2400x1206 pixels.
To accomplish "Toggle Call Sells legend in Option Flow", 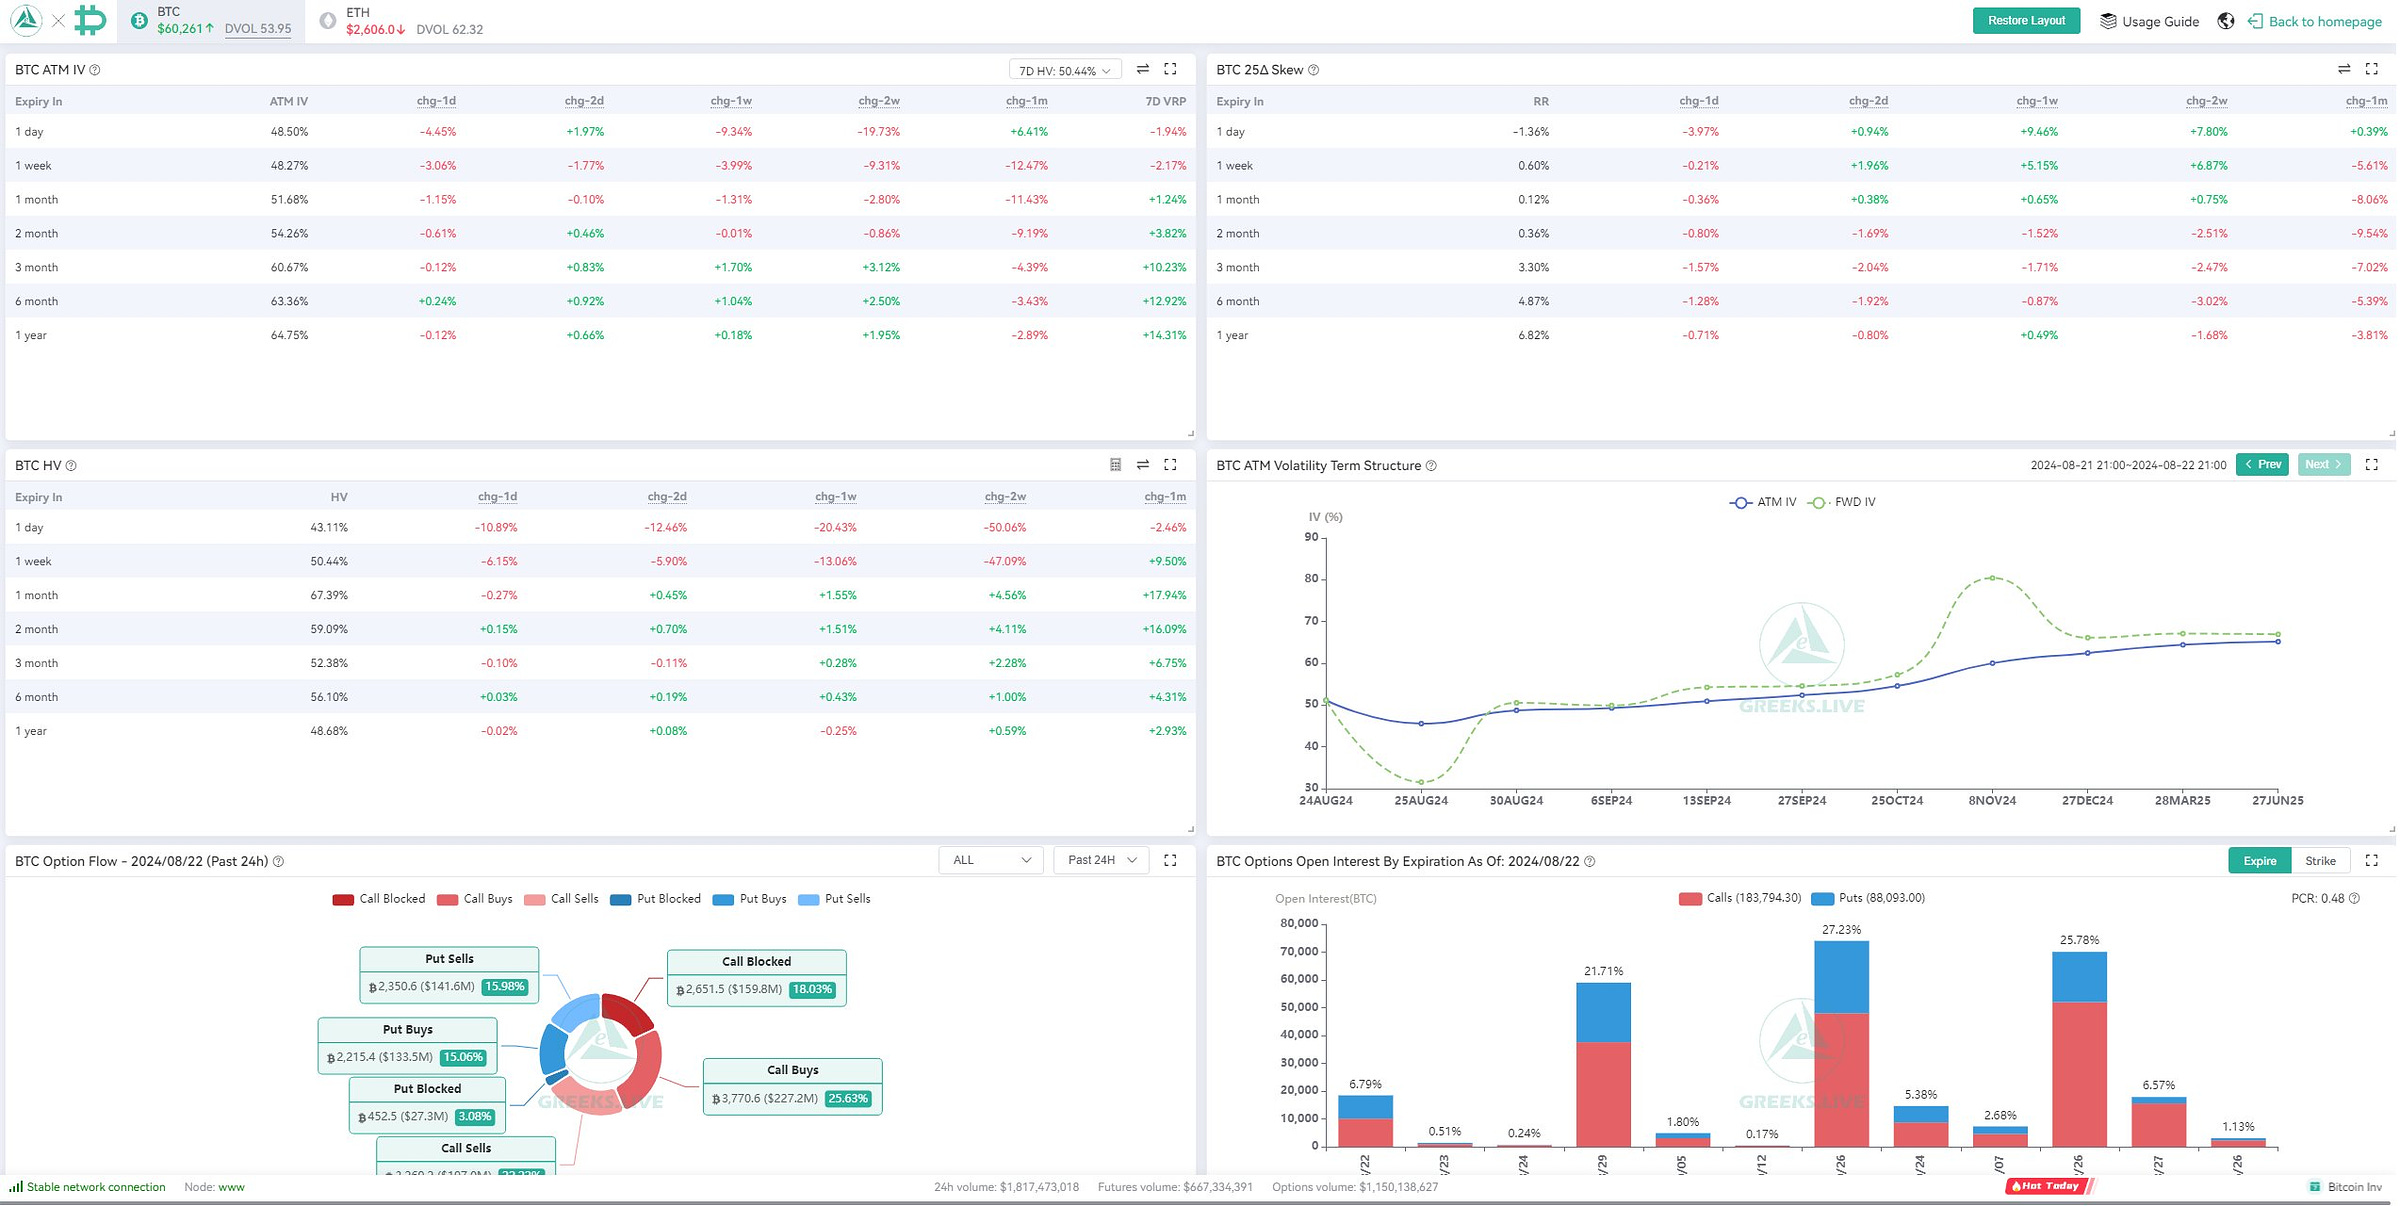I will point(561,899).
